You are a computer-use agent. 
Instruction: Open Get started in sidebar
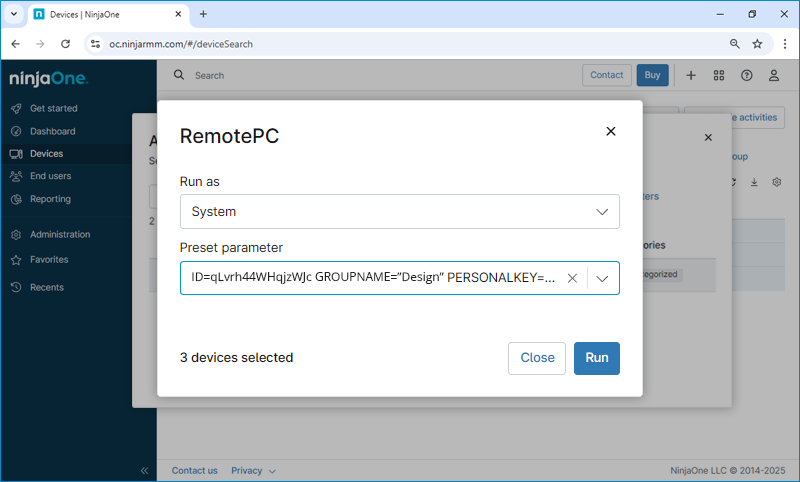[54, 108]
